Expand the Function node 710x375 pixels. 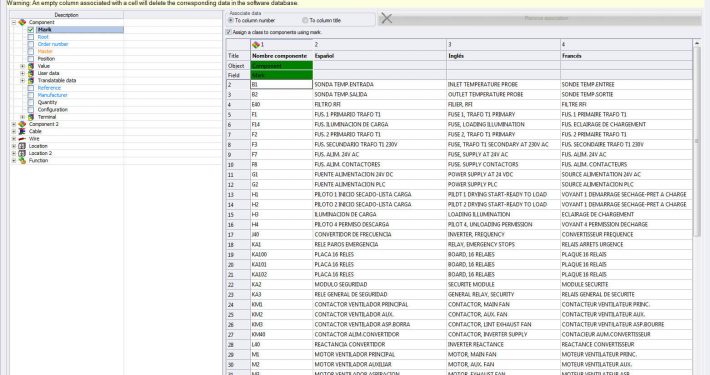(14, 160)
